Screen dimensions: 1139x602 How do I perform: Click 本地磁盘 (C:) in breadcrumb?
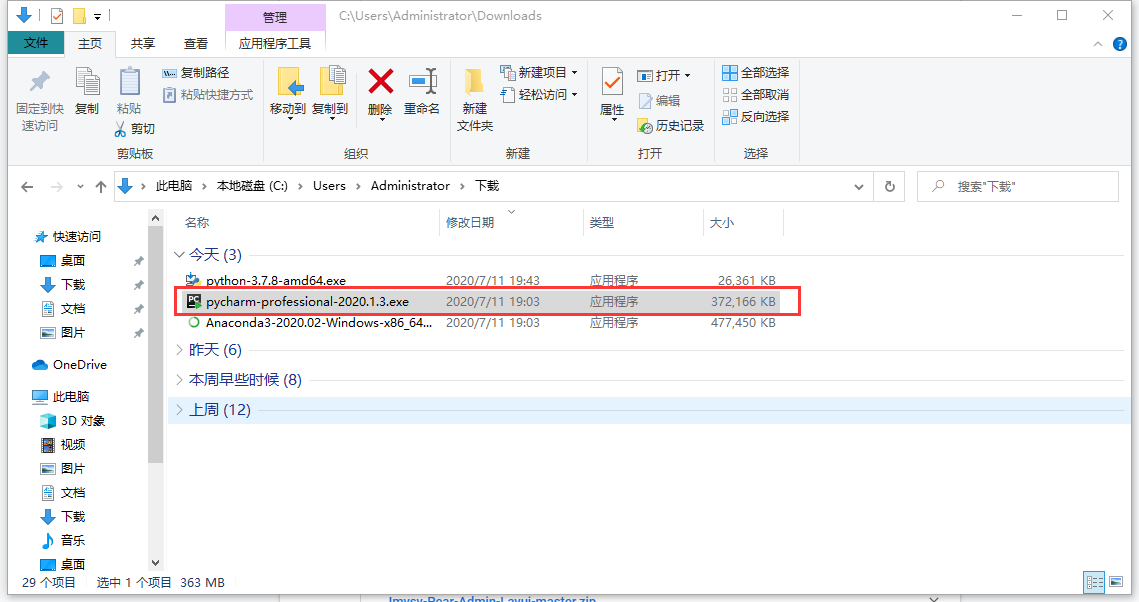(x=252, y=186)
